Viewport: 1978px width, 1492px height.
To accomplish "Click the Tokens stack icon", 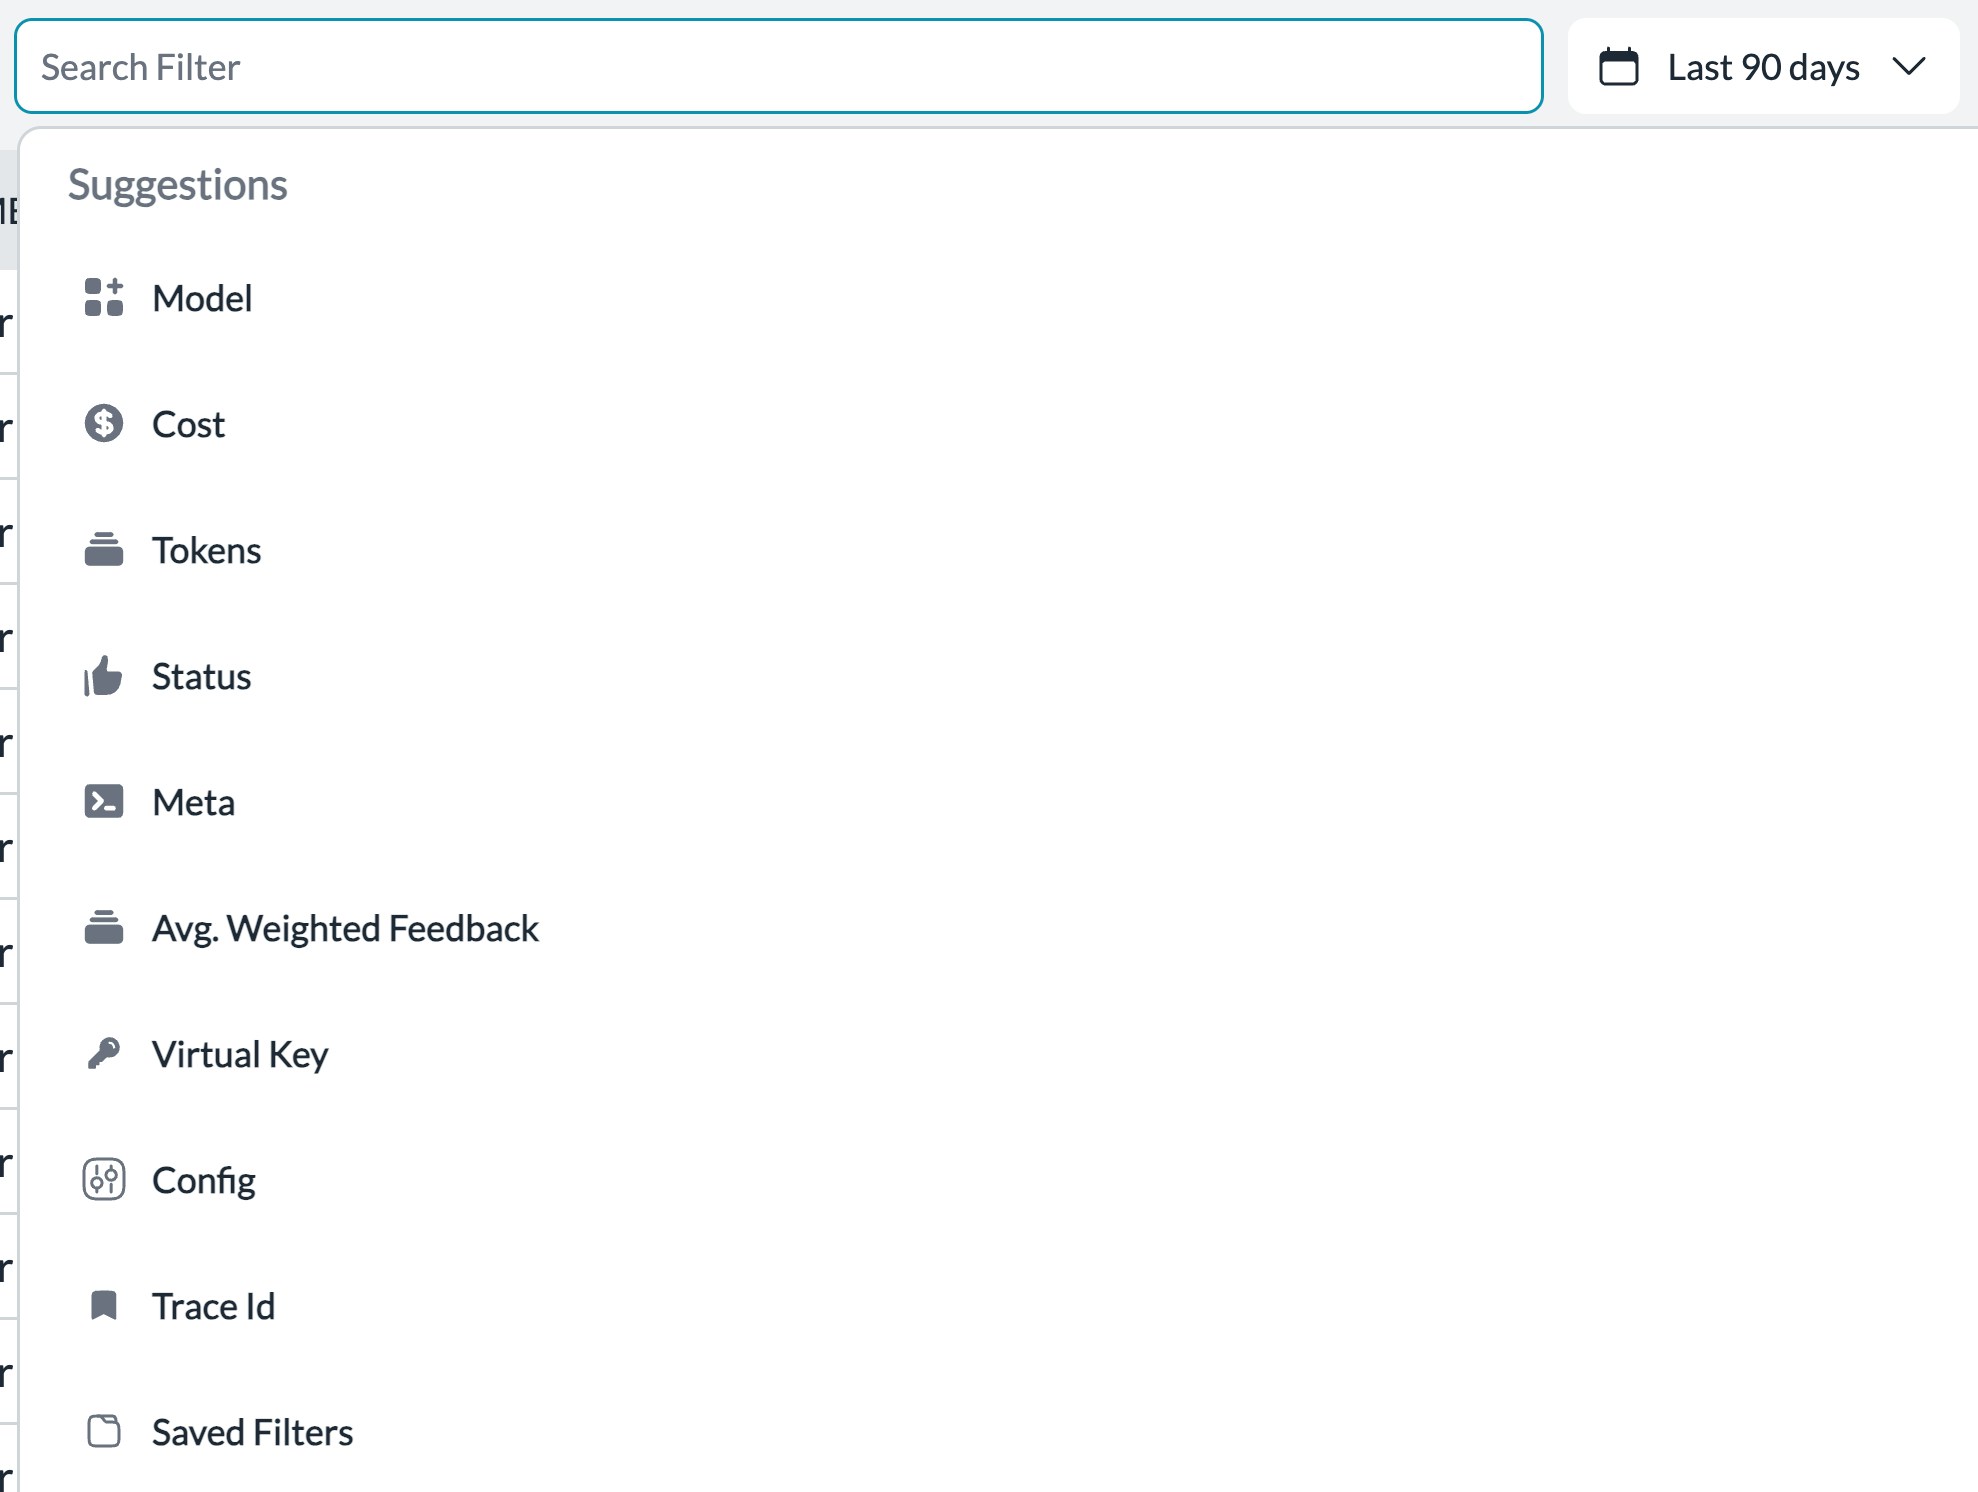I will (104, 550).
